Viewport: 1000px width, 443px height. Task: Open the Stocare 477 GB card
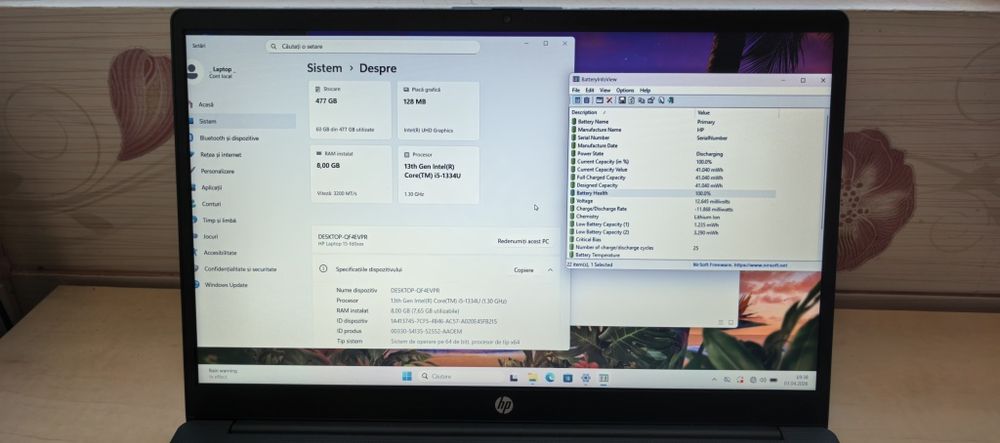pos(350,110)
